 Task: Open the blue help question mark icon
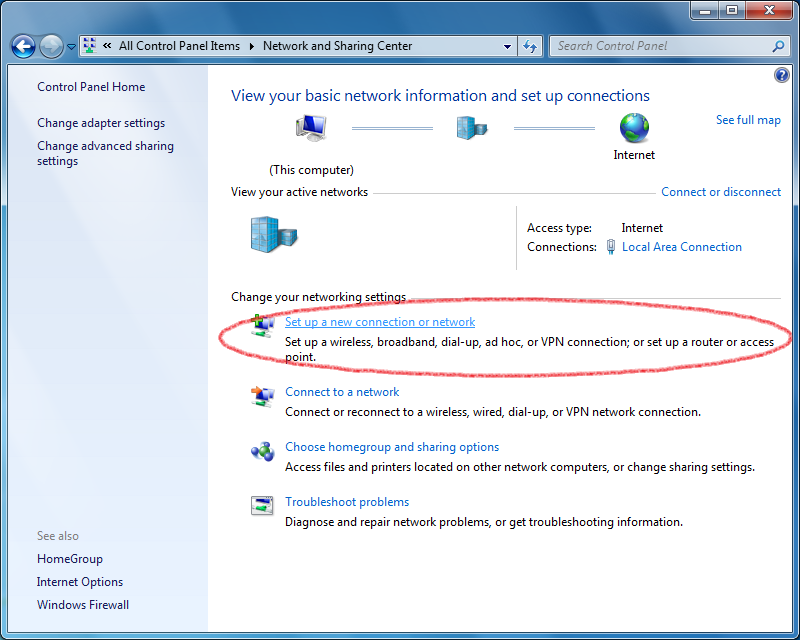tap(782, 76)
